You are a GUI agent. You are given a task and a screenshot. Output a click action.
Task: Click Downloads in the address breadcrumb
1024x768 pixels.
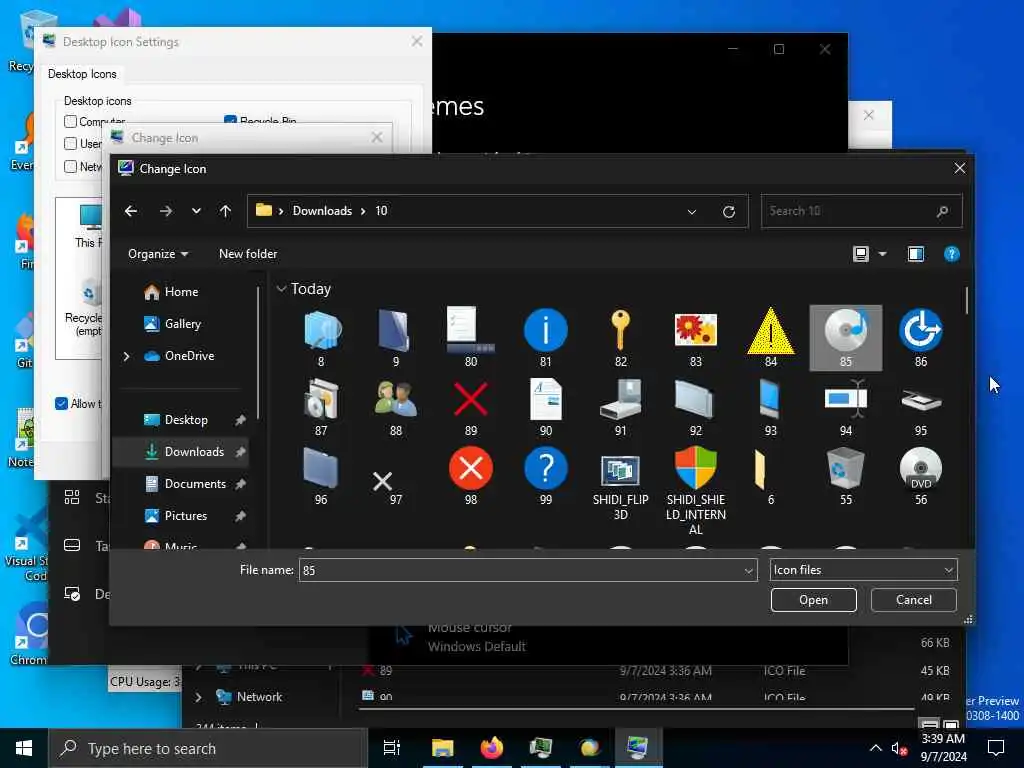[322, 211]
